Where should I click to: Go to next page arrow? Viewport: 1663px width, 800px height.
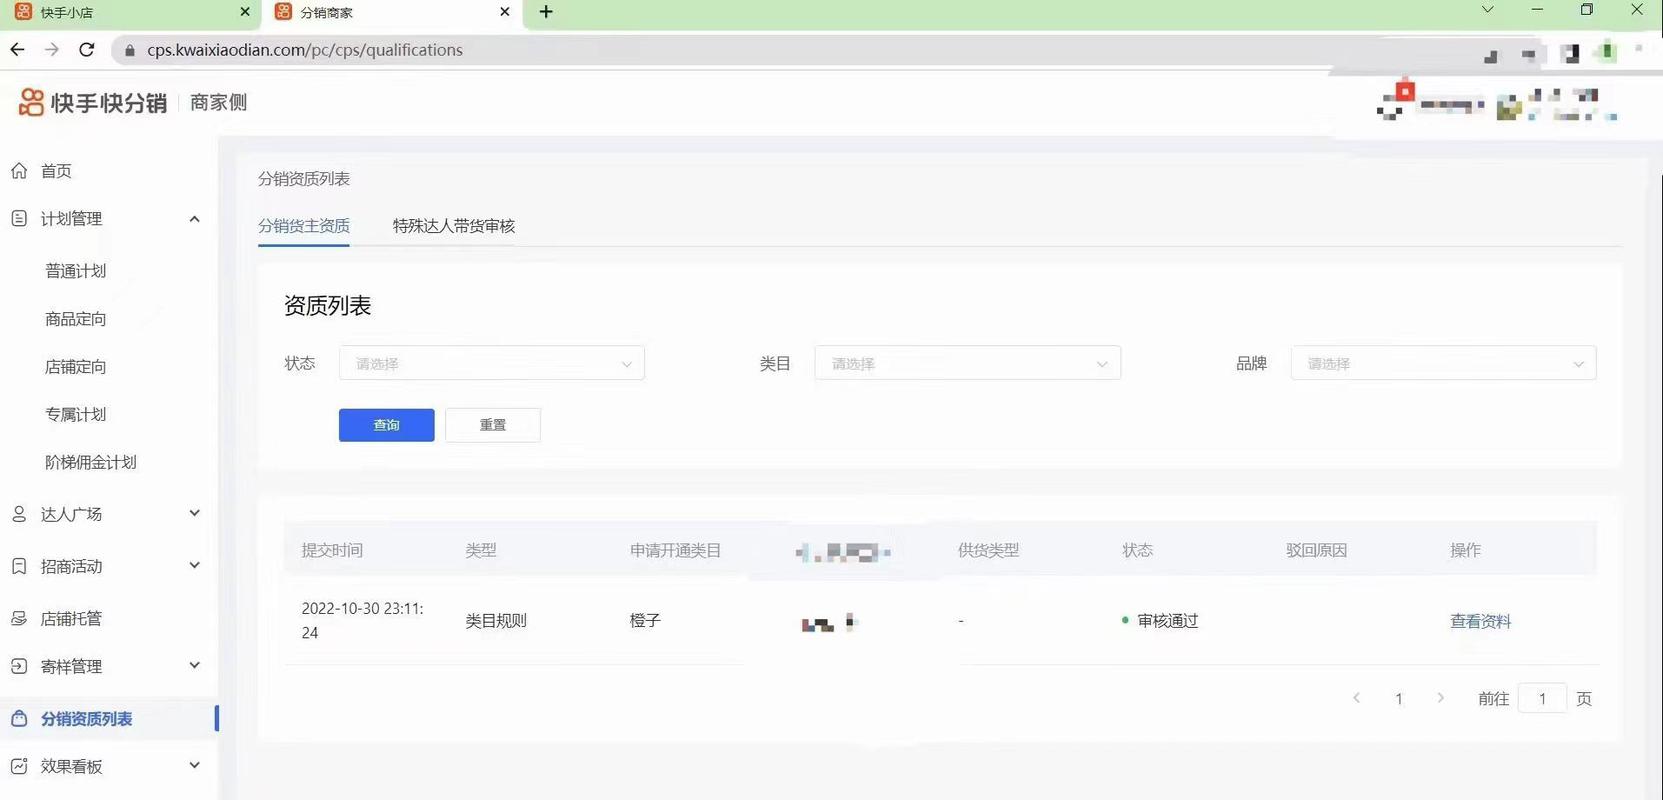click(1440, 698)
